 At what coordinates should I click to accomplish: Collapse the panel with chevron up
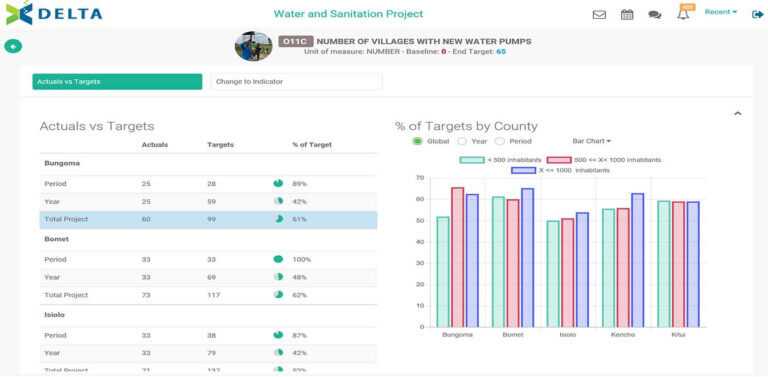coord(738,114)
